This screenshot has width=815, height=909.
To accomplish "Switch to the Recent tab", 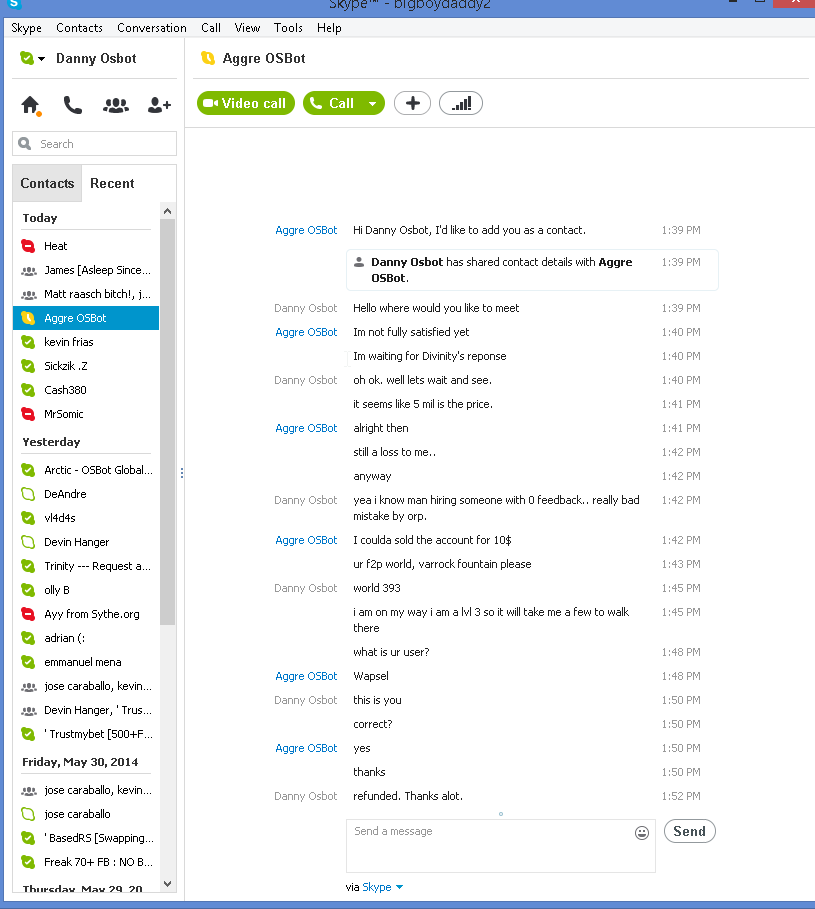I will click(x=112, y=184).
